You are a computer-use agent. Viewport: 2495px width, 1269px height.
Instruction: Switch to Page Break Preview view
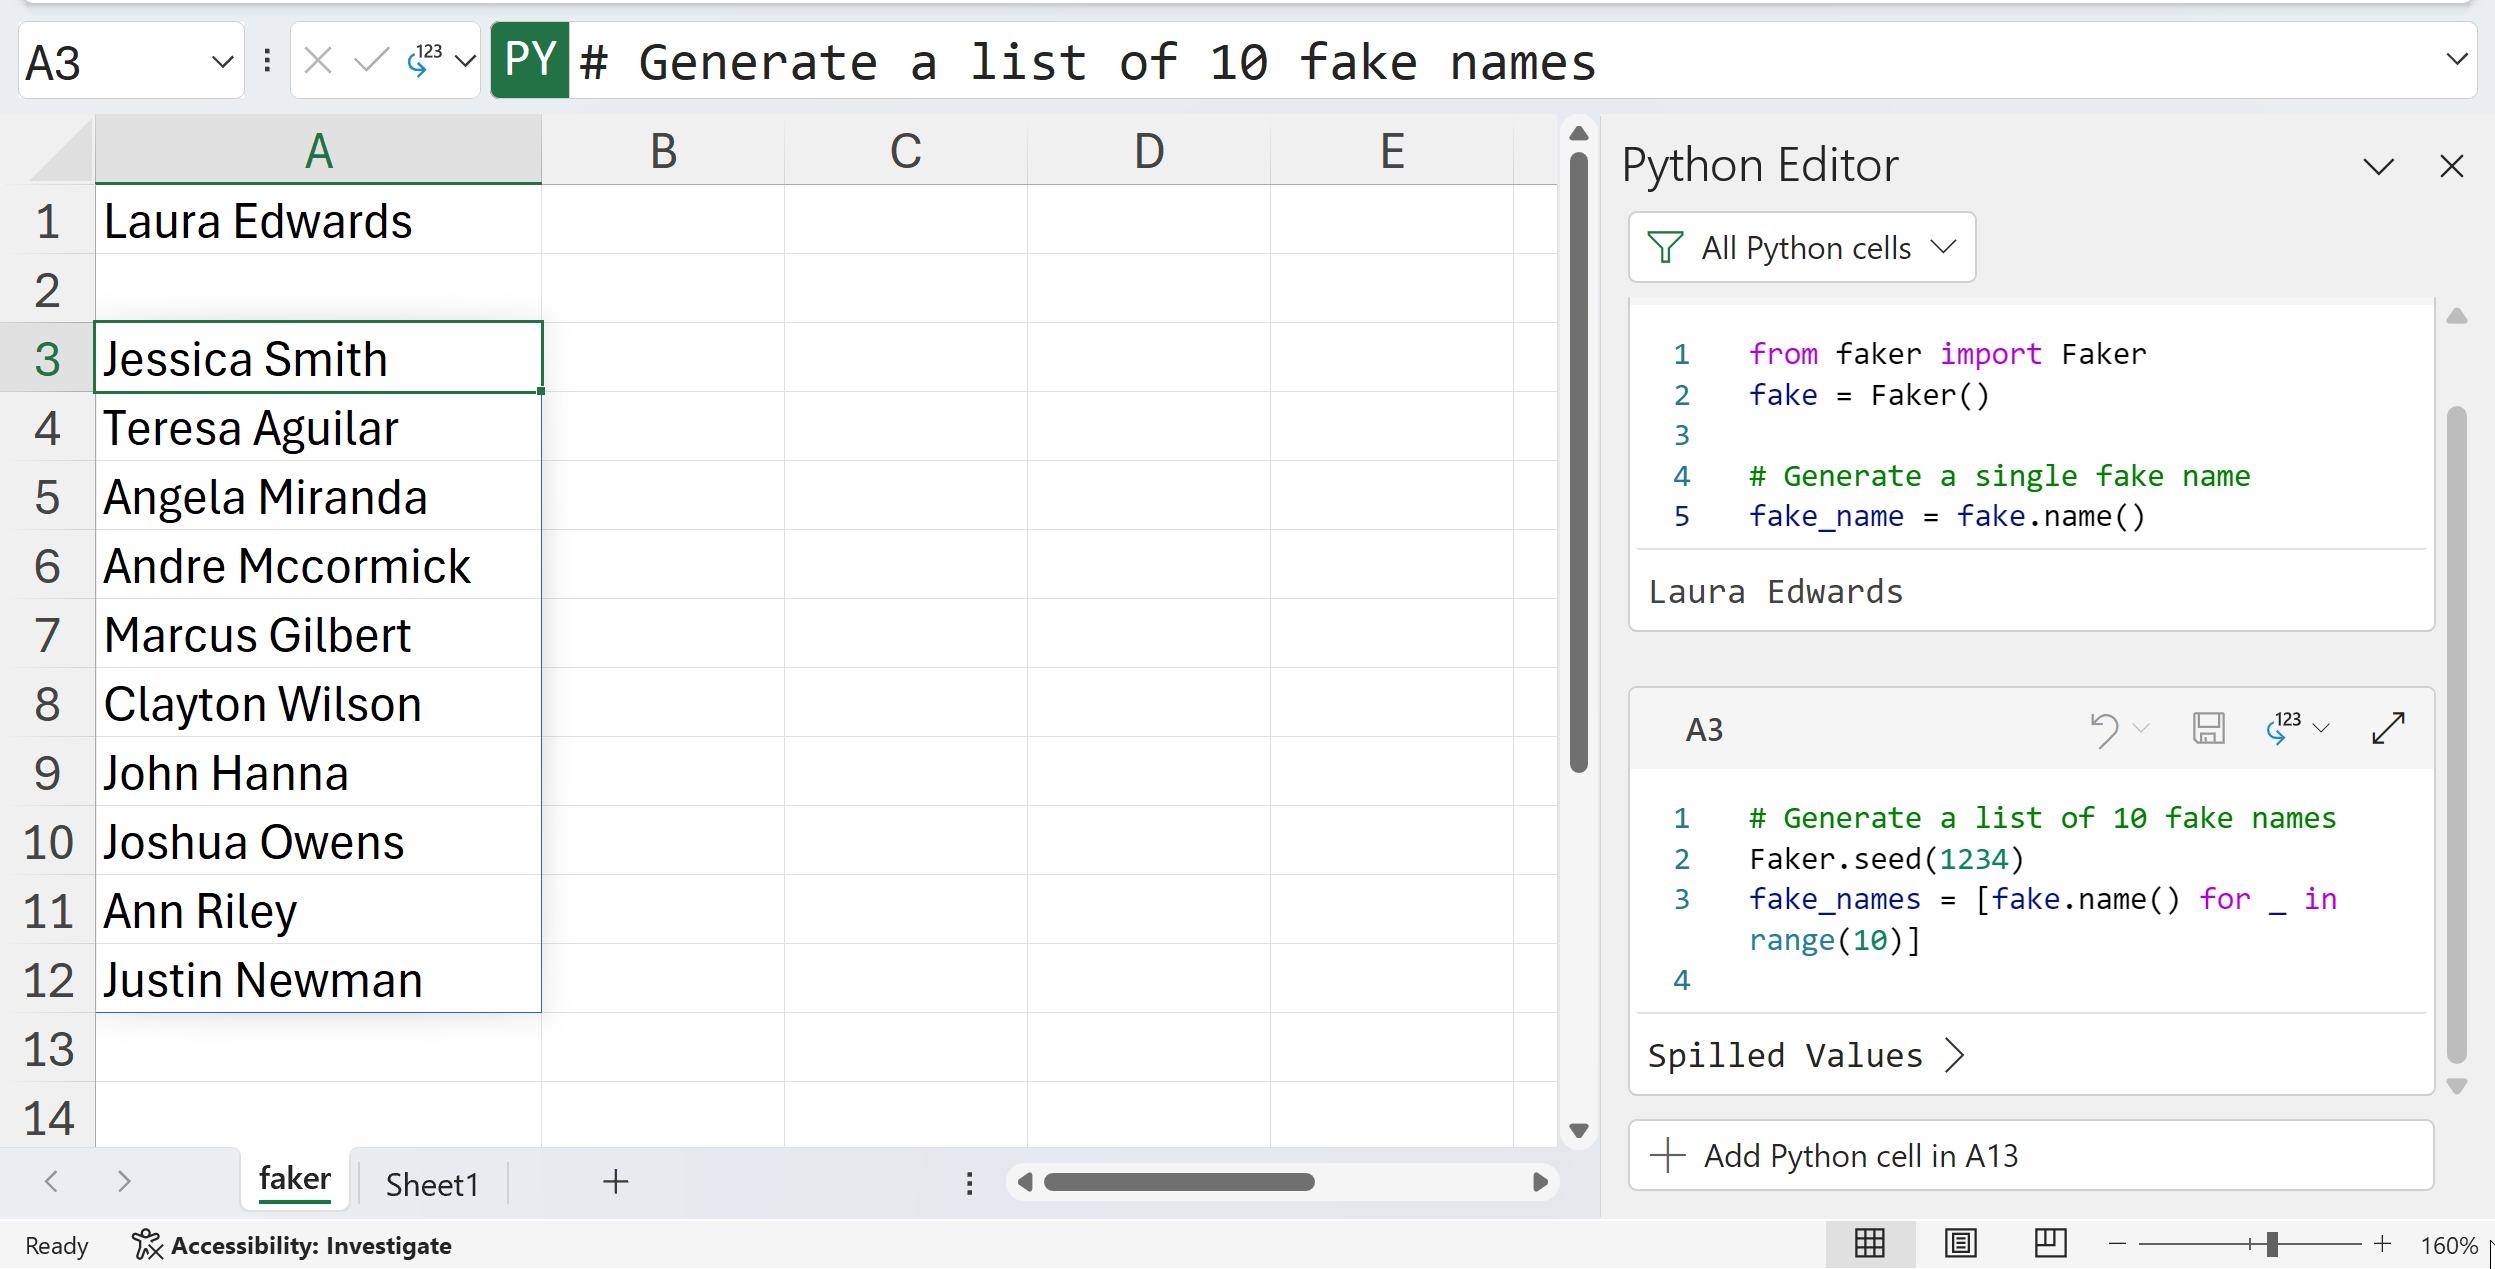pos(2050,1244)
